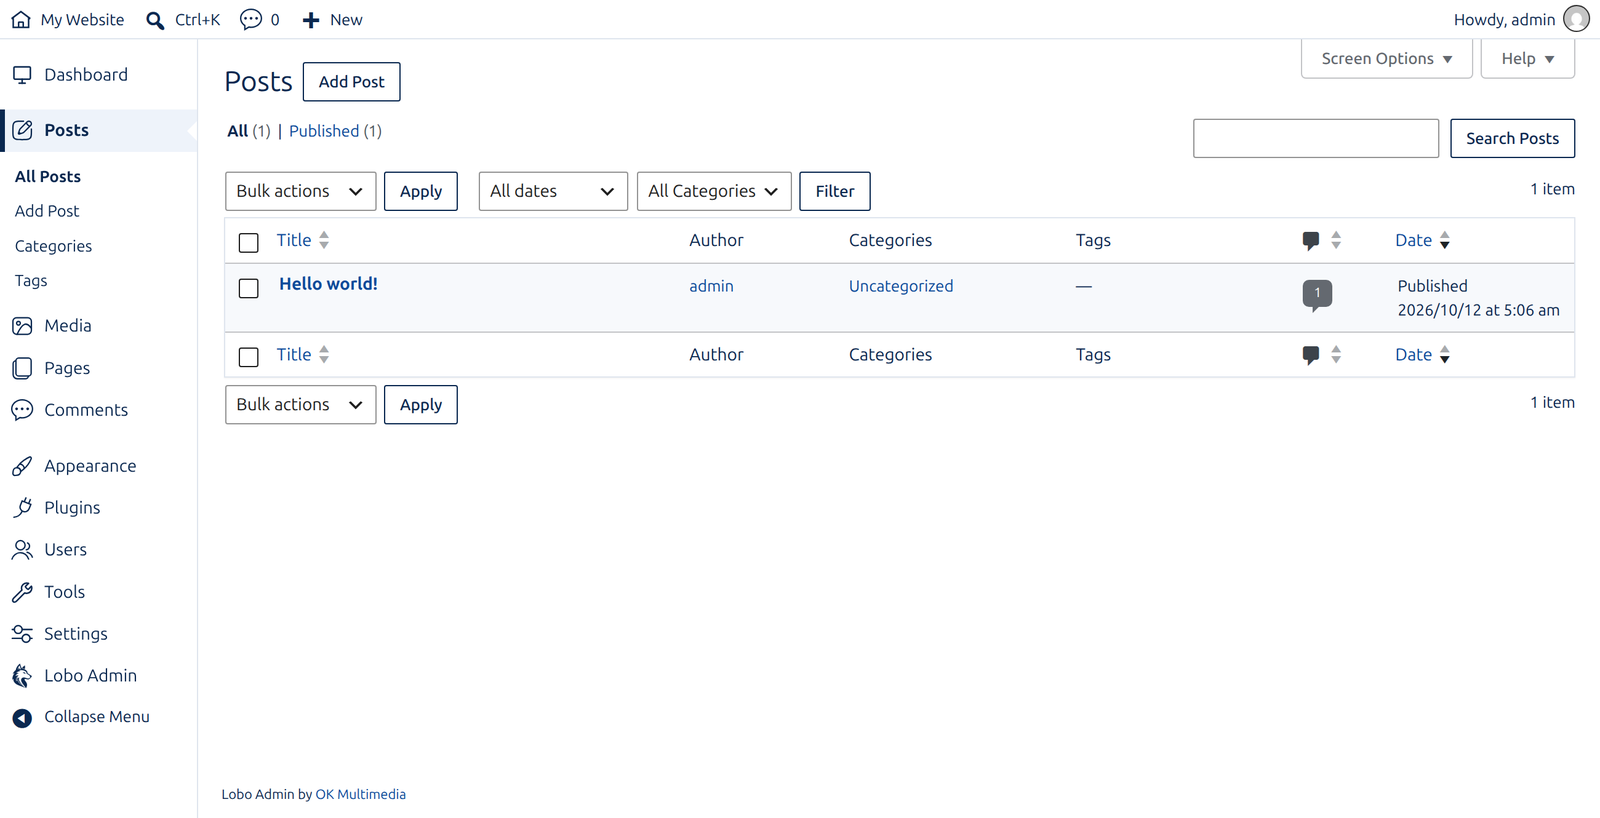
Task: Open the Tags submenu item
Action: (x=31, y=281)
